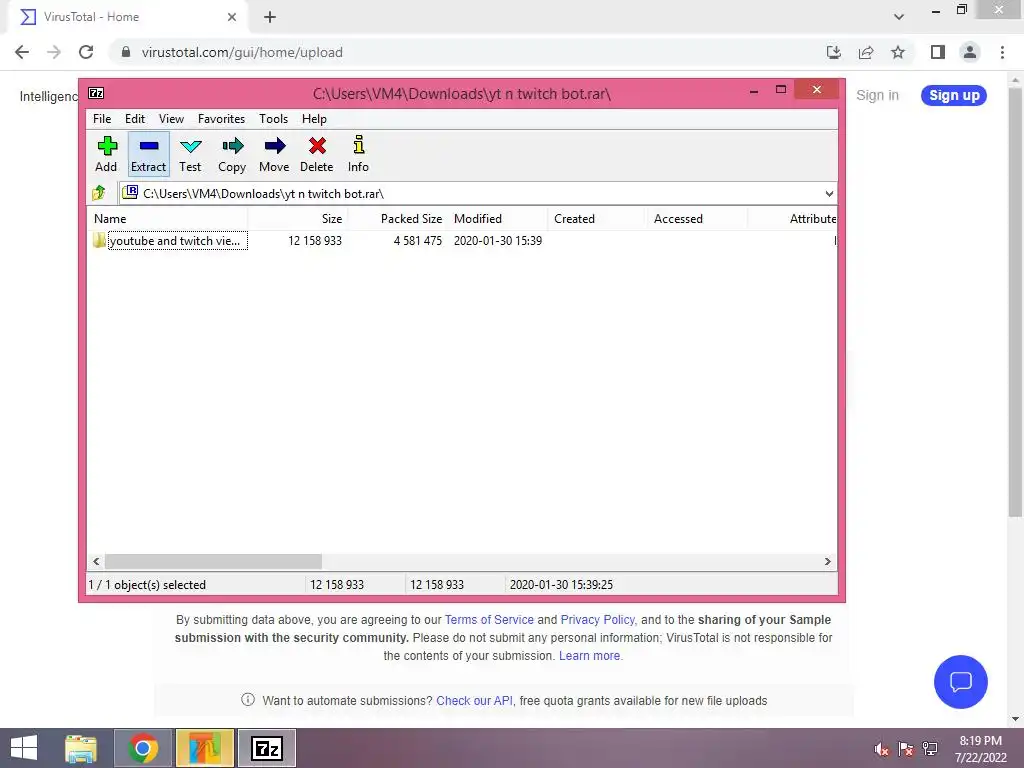Click folder icon of youtube and twitch item
The image size is (1024, 768).
click(x=99, y=240)
